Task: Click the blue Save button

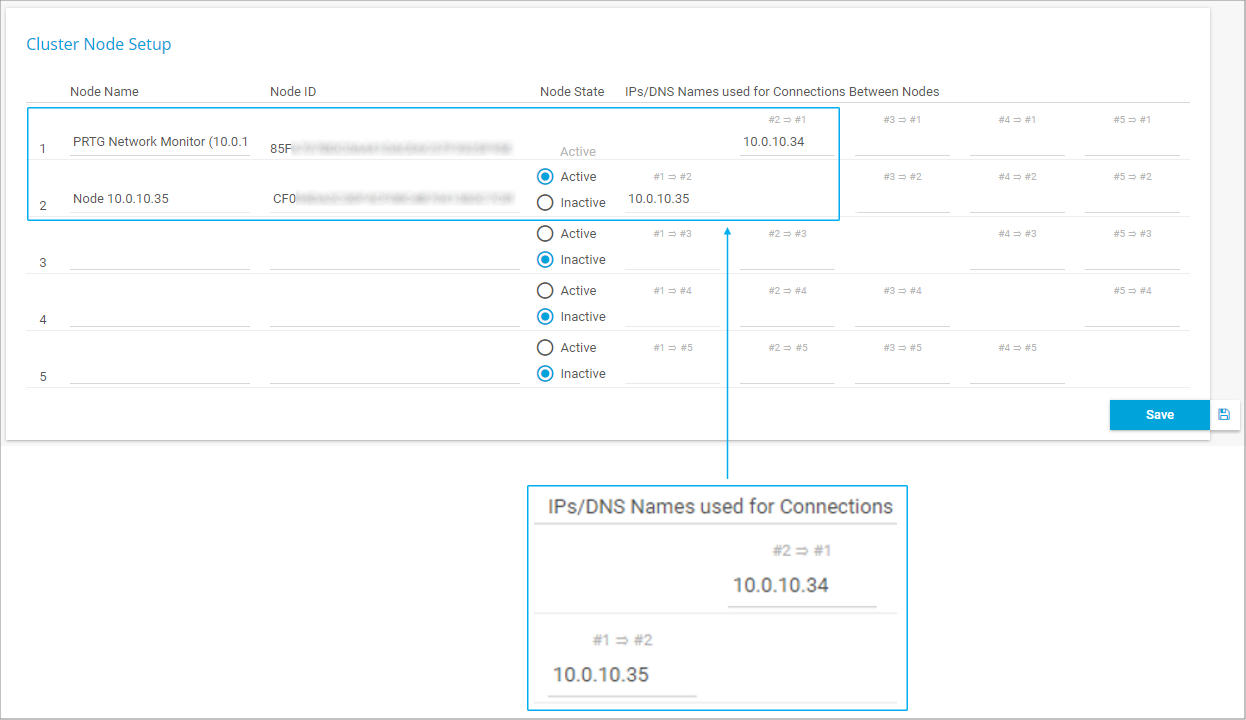Action: [x=1159, y=414]
